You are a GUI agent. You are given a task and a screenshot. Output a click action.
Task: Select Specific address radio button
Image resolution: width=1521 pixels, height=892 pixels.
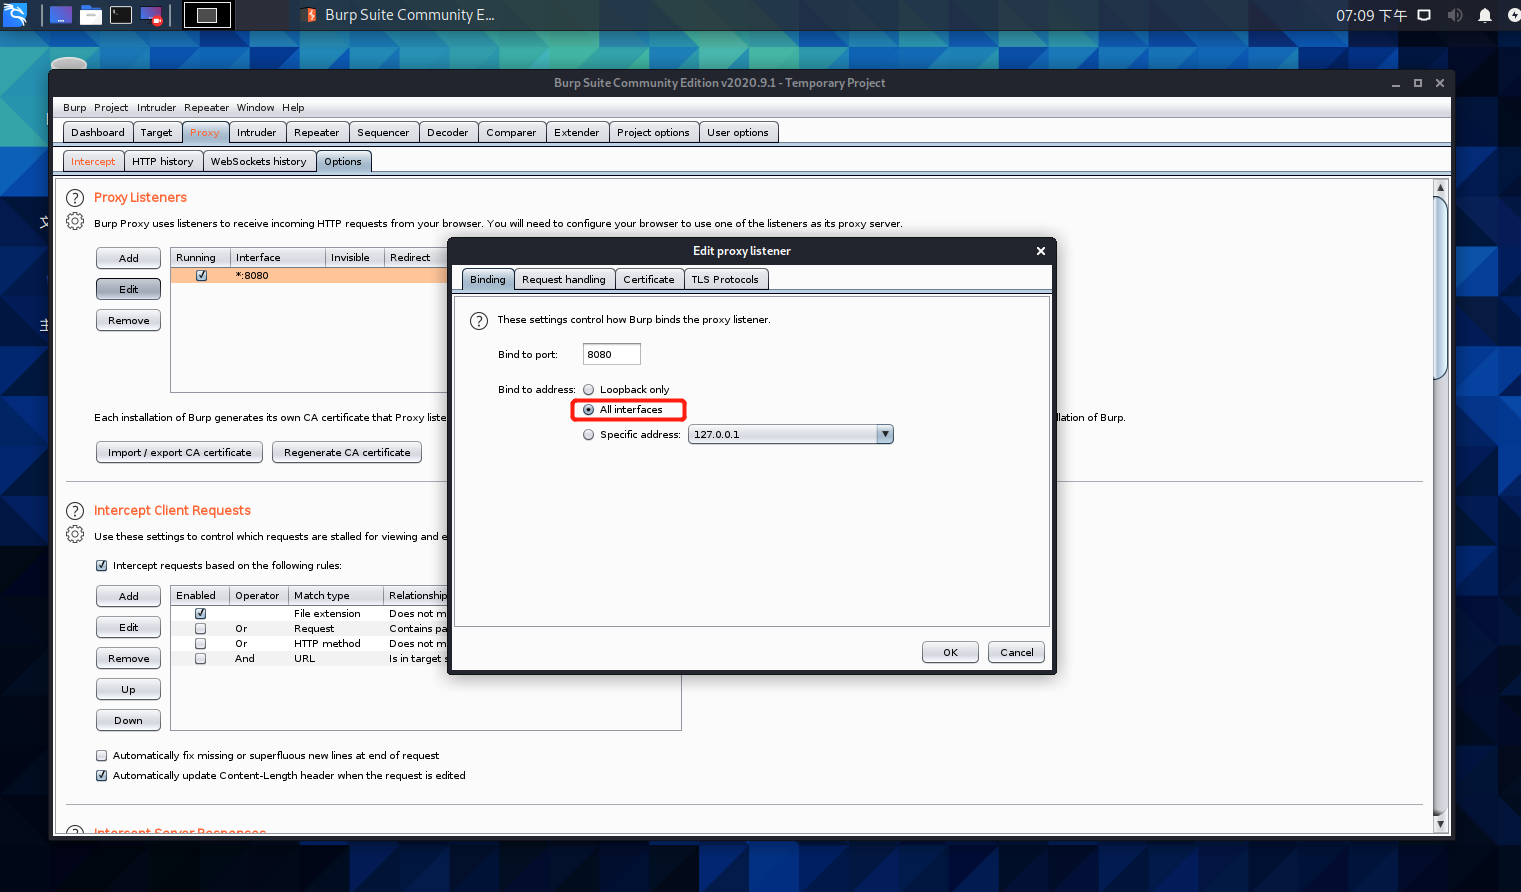[589, 435]
